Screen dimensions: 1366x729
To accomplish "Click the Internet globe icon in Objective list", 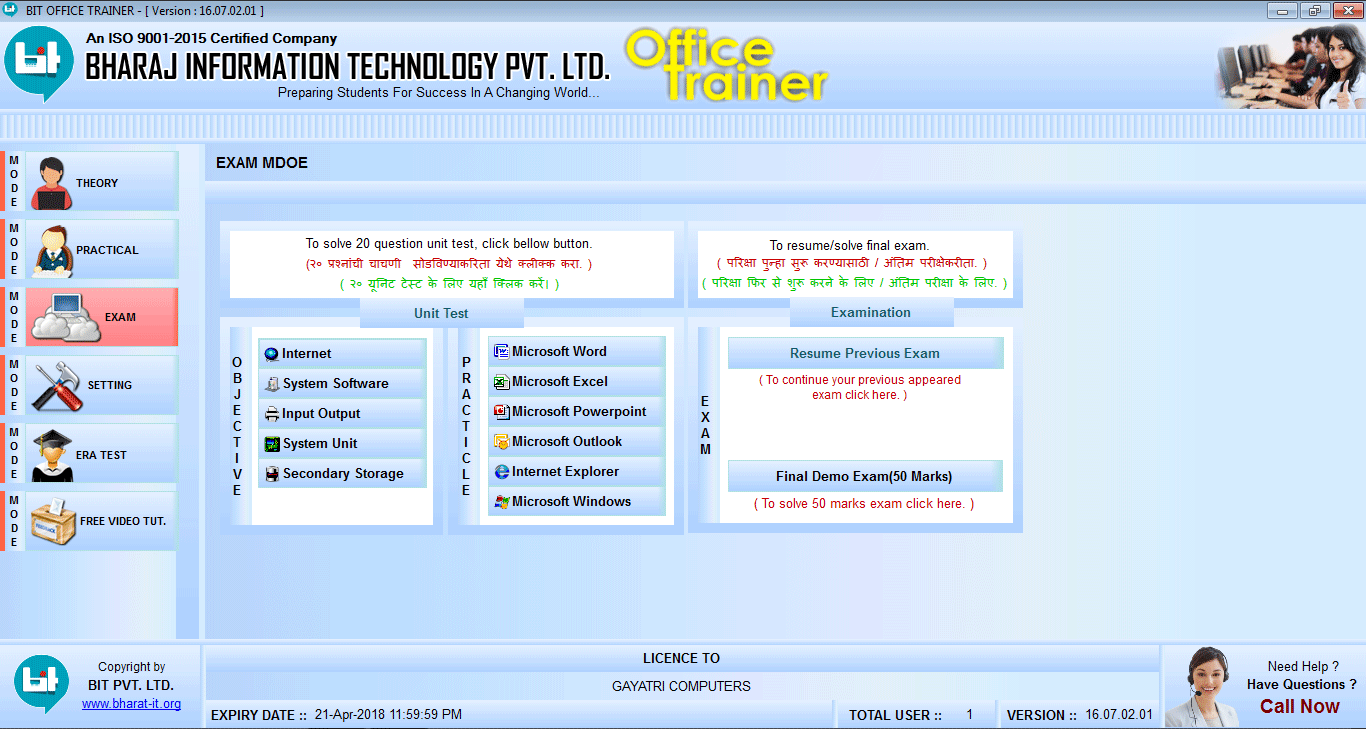I will [271, 354].
